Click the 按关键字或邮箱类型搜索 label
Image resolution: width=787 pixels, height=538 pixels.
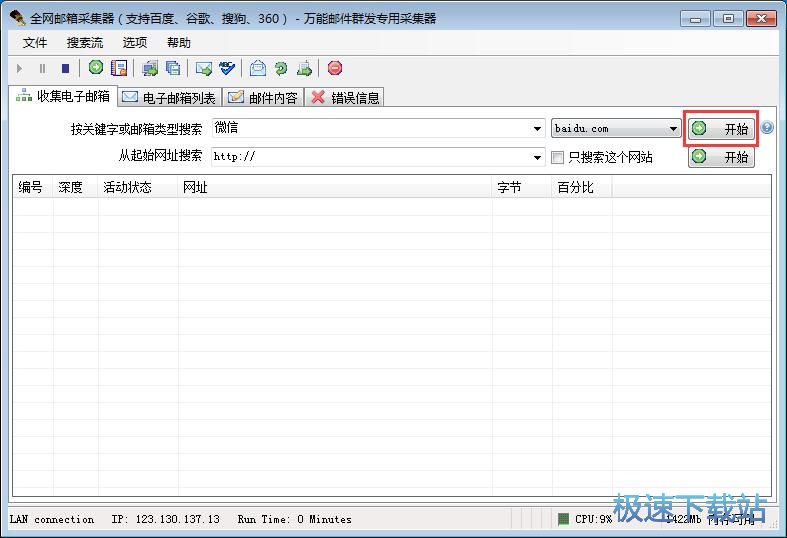(136, 129)
